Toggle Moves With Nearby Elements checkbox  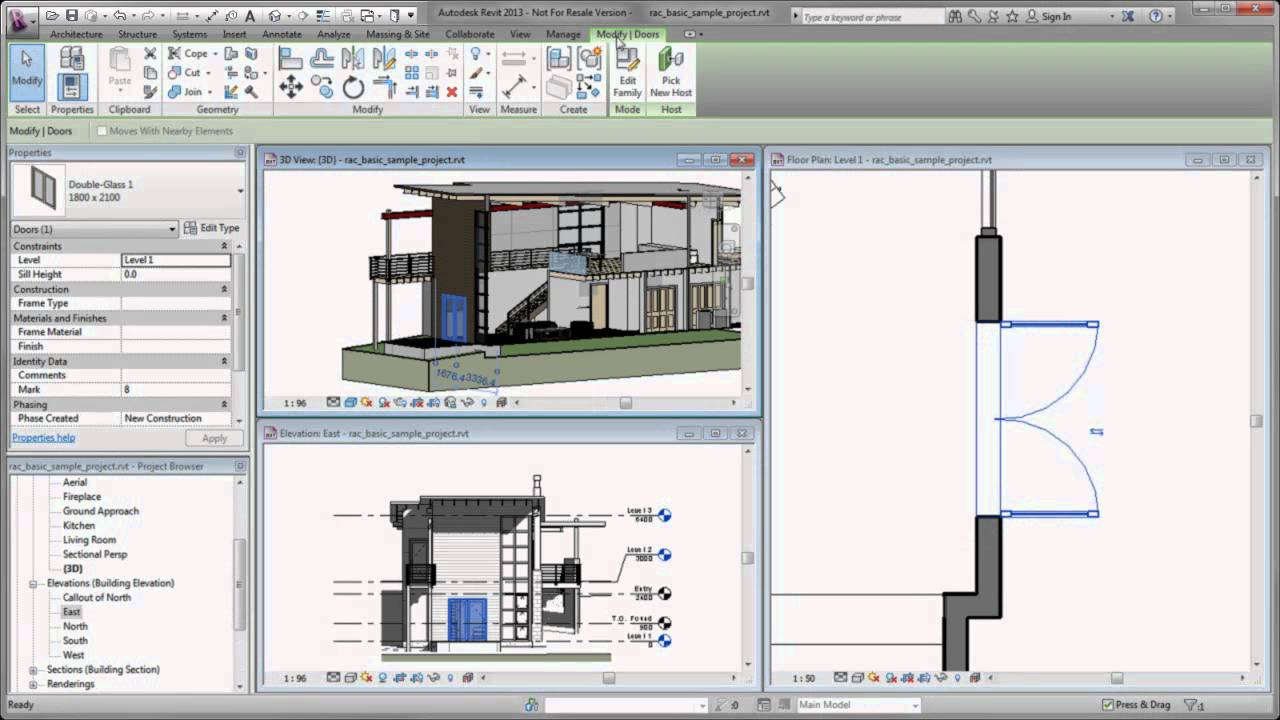102,131
